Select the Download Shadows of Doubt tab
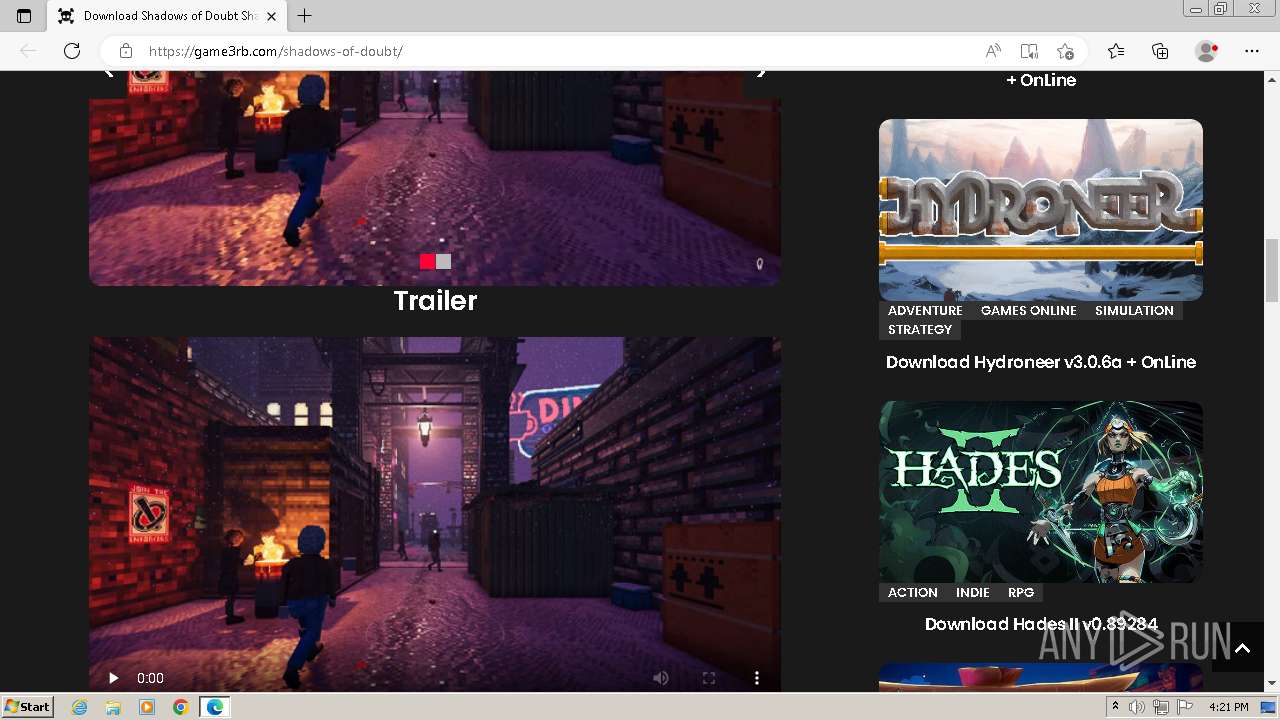The height and width of the screenshot is (720, 1280). pyautogui.click(x=167, y=16)
